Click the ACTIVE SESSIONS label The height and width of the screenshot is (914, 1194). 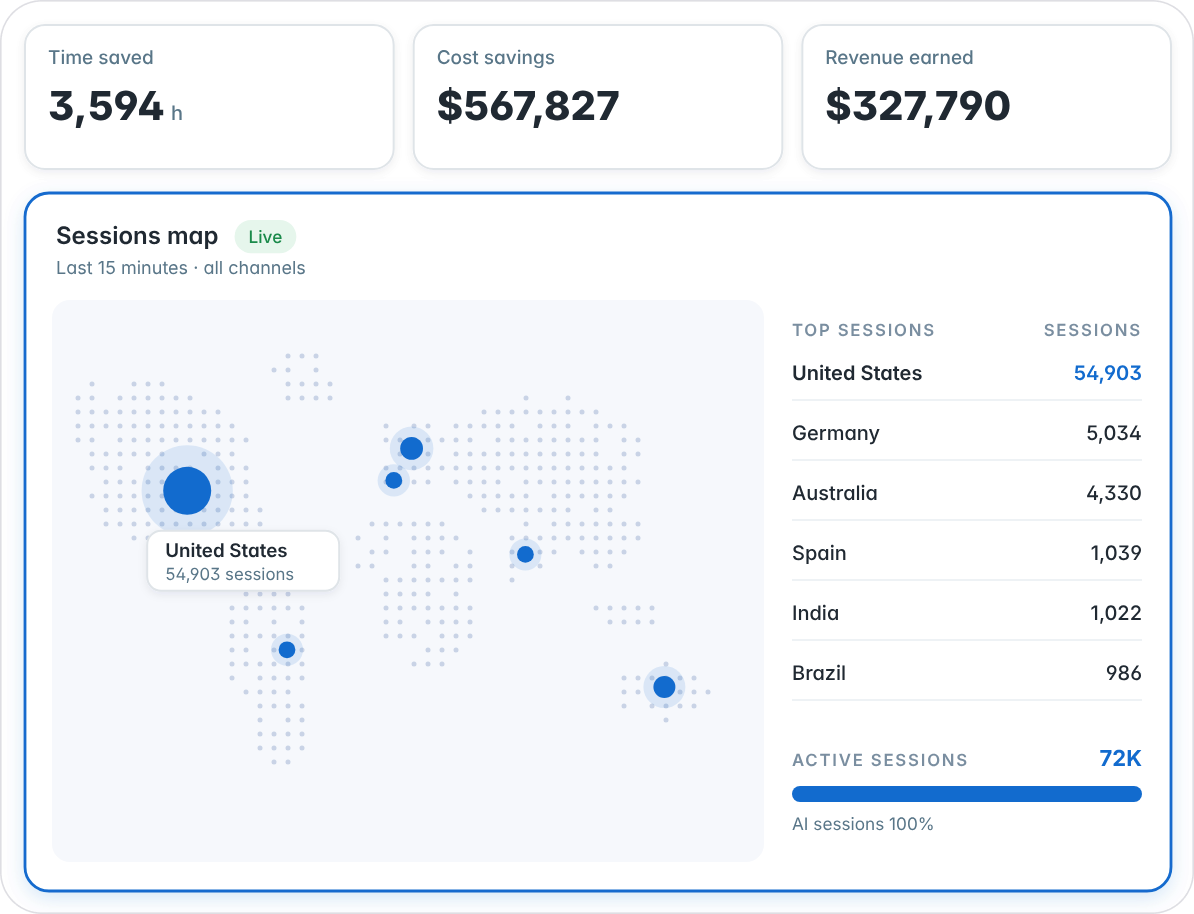pyautogui.click(x=880, y=760)
